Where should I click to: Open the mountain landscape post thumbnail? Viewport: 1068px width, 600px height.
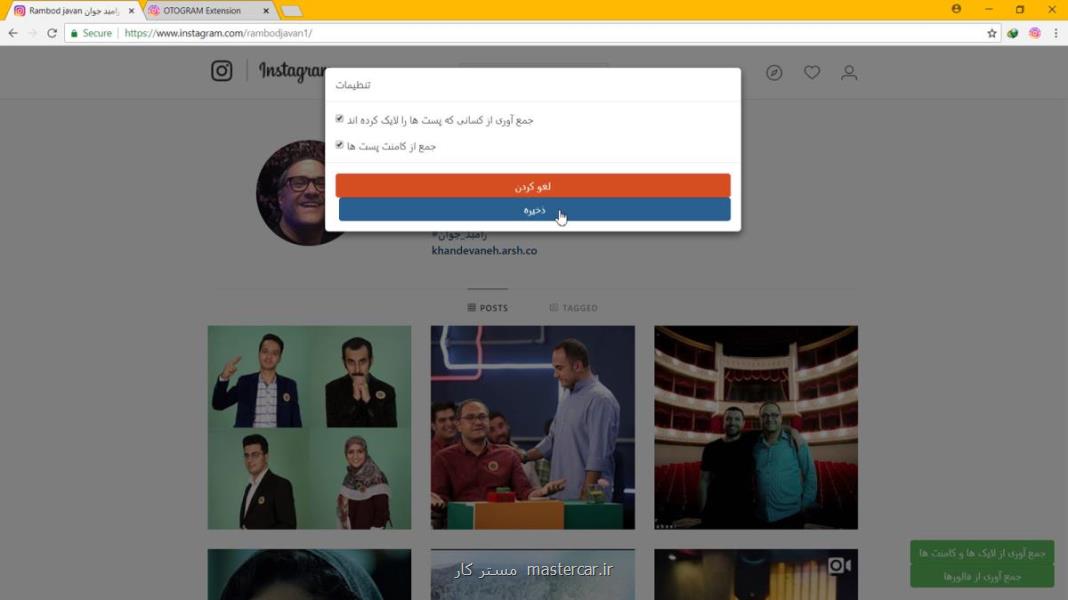533,575
